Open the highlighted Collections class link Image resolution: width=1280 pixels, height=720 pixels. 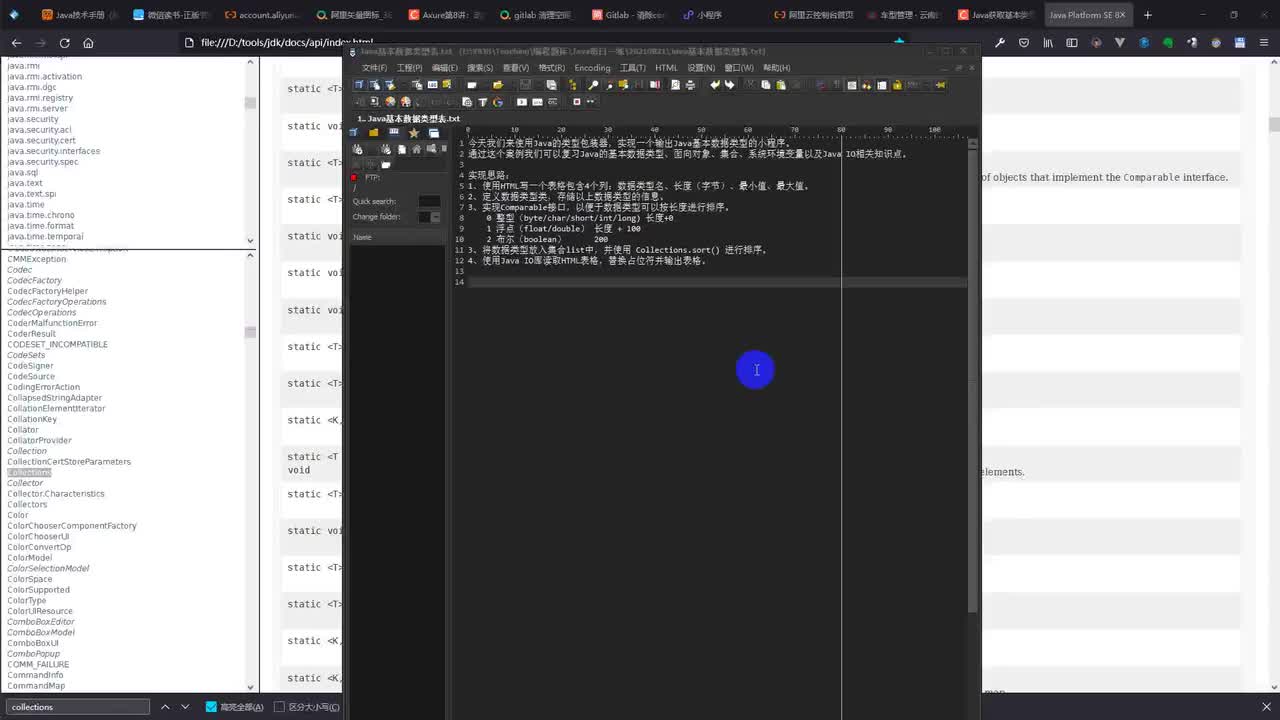[x=28, y=472]
